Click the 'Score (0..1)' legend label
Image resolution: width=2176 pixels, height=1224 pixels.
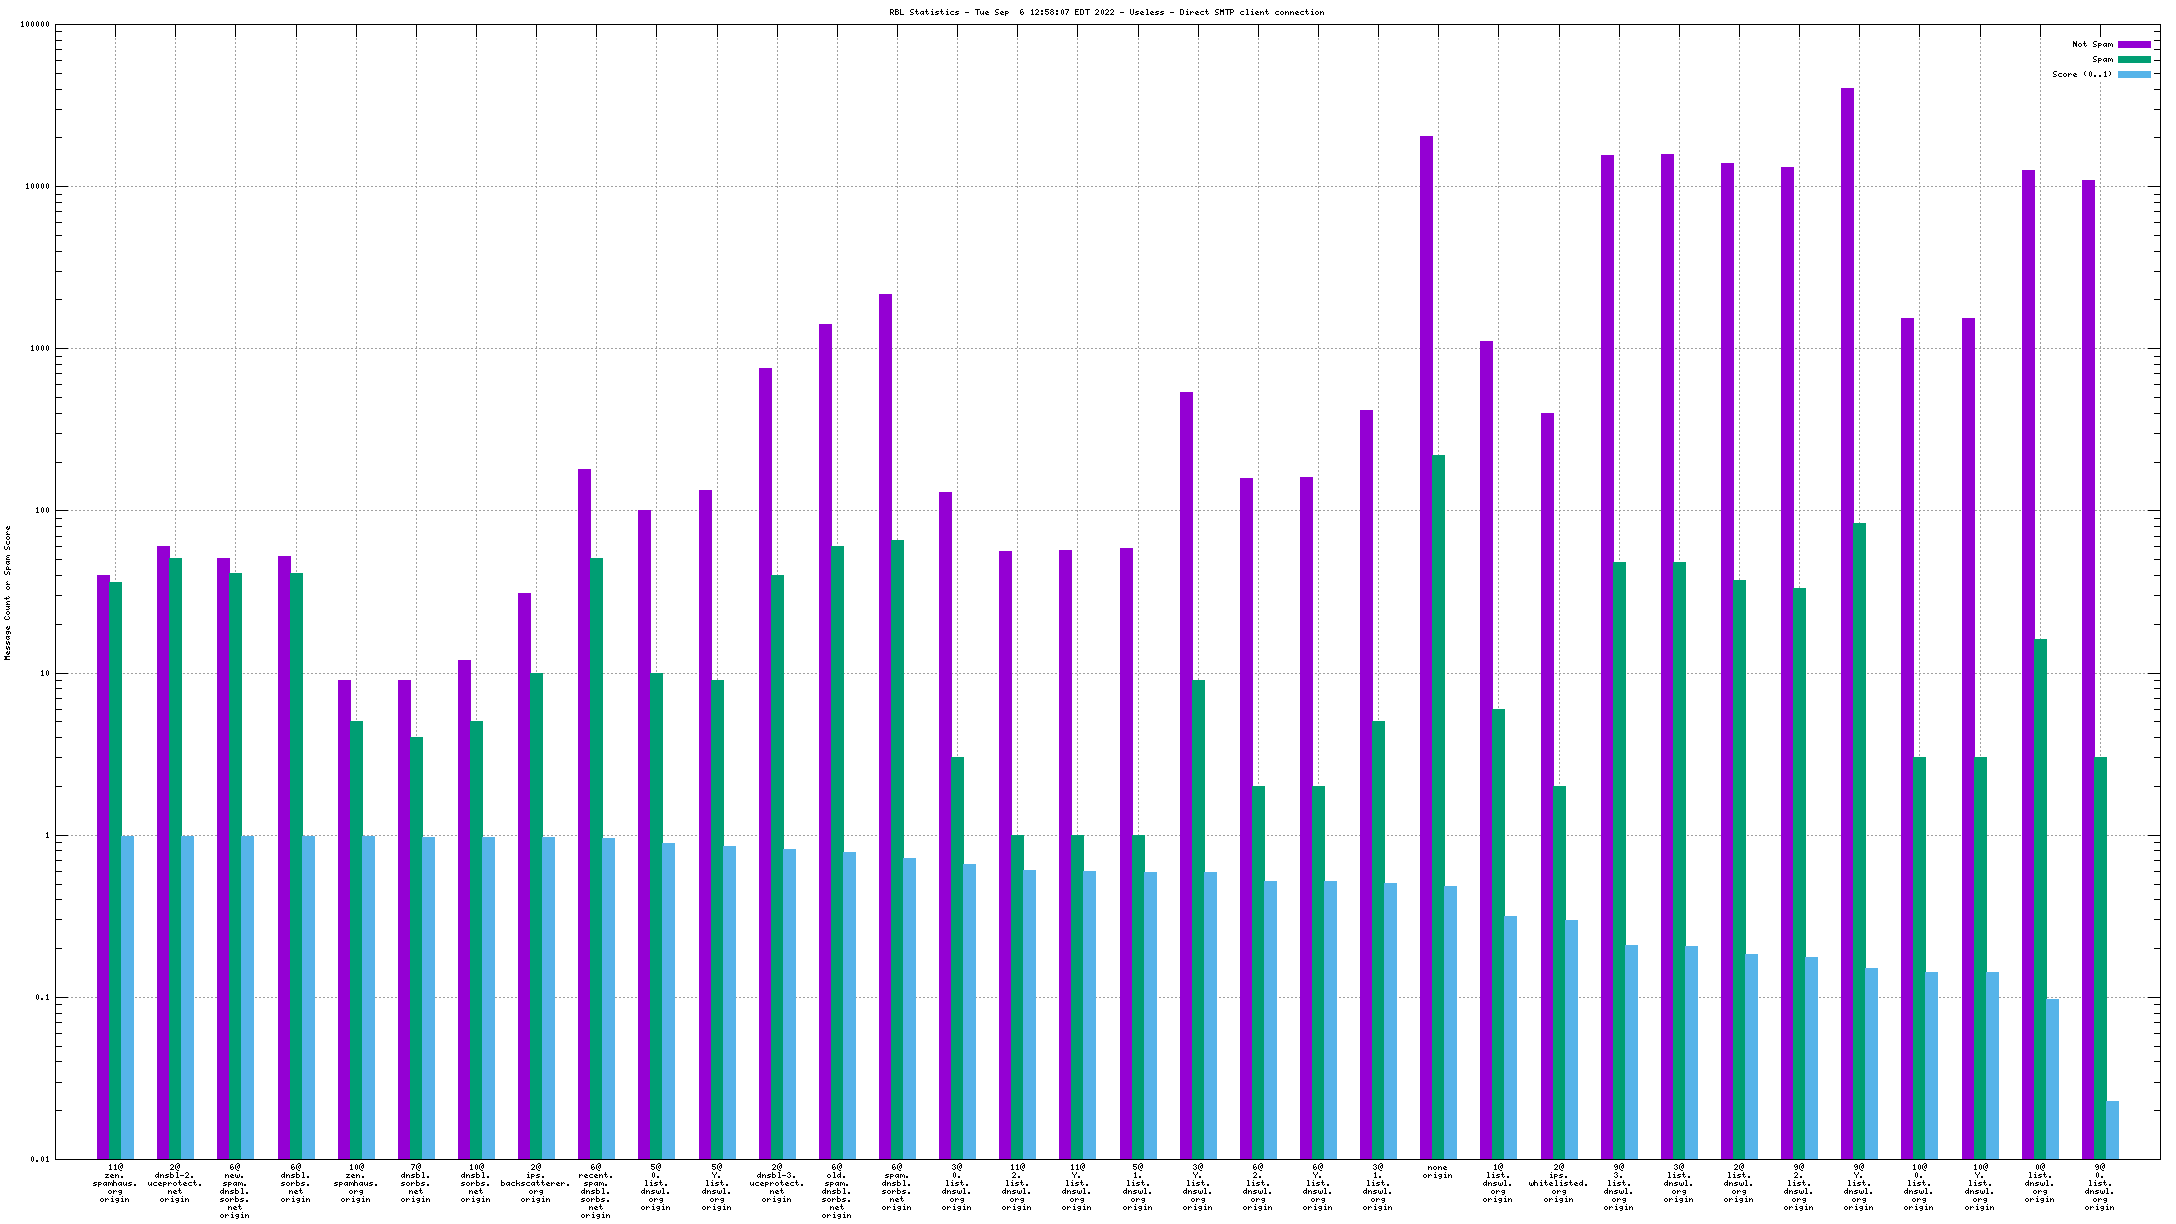pos(2082,74)
